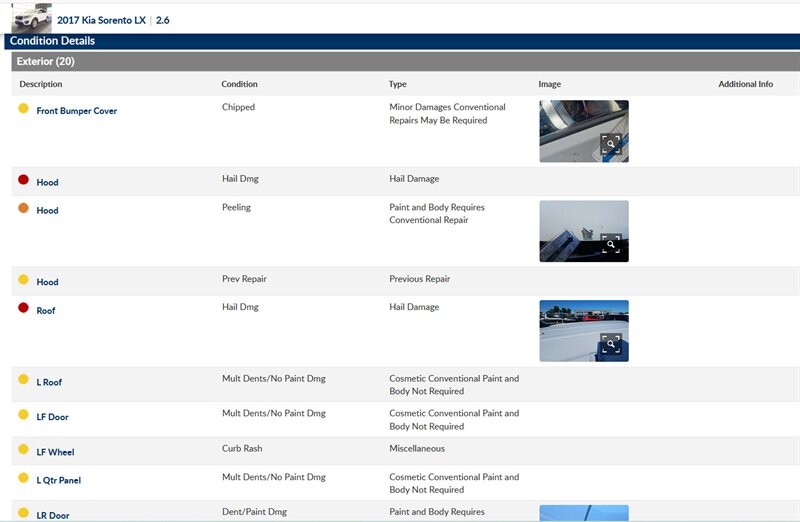Click yellow severity dot beside LF Wheel
Screen dimensions: 800x522
tap(23, 450)
